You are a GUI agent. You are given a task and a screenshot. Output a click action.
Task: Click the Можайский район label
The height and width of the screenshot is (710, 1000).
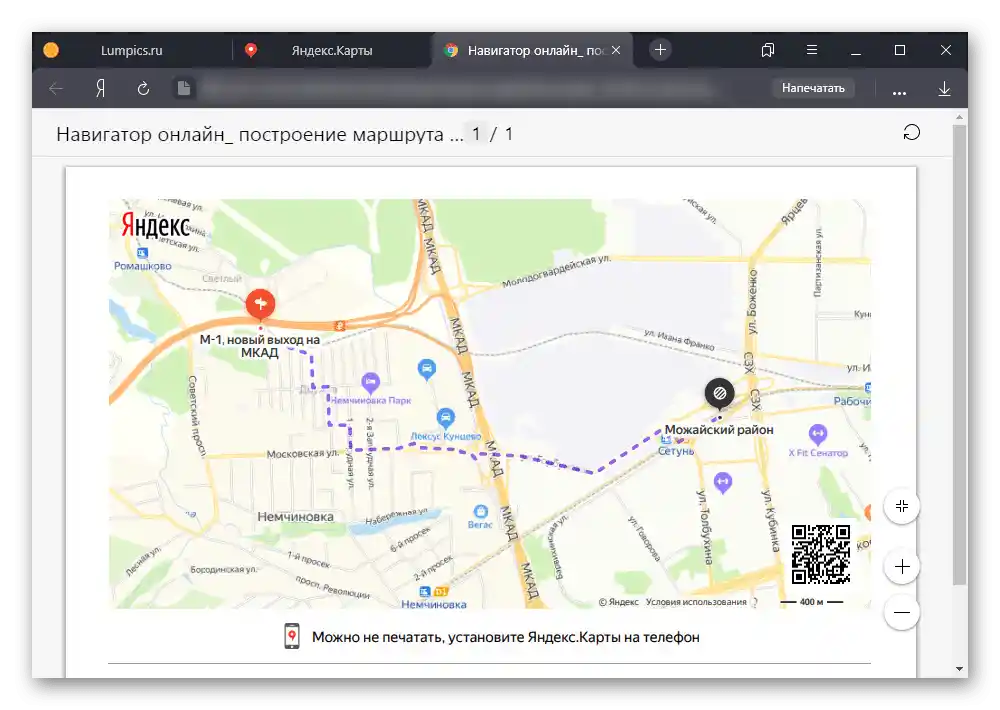tap(719, 430)
